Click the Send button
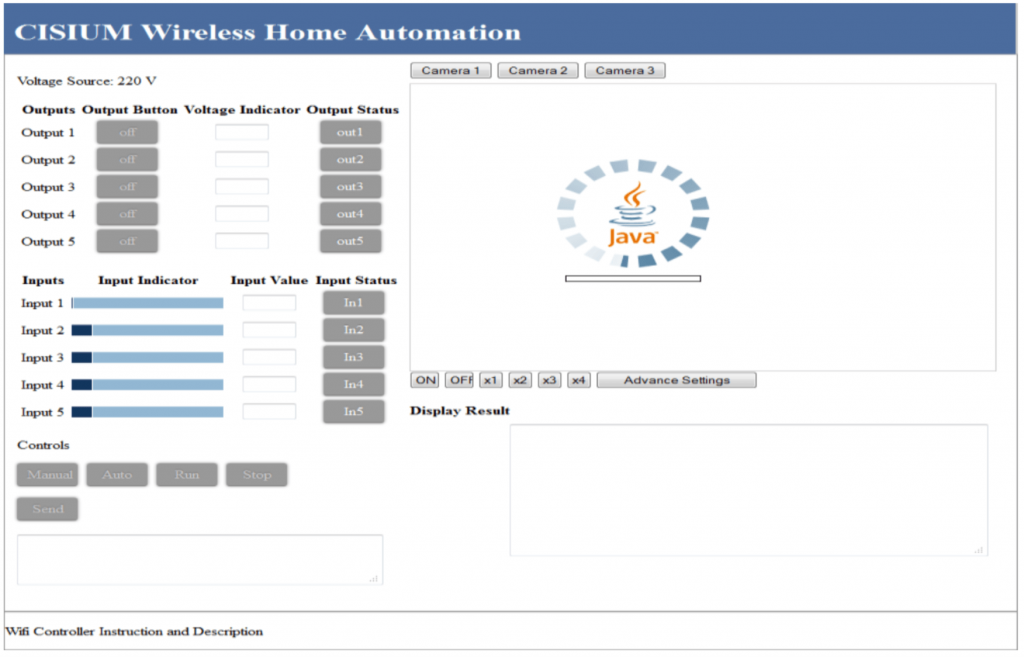This screenshot has height=657, width=1024. pos(48,509)
